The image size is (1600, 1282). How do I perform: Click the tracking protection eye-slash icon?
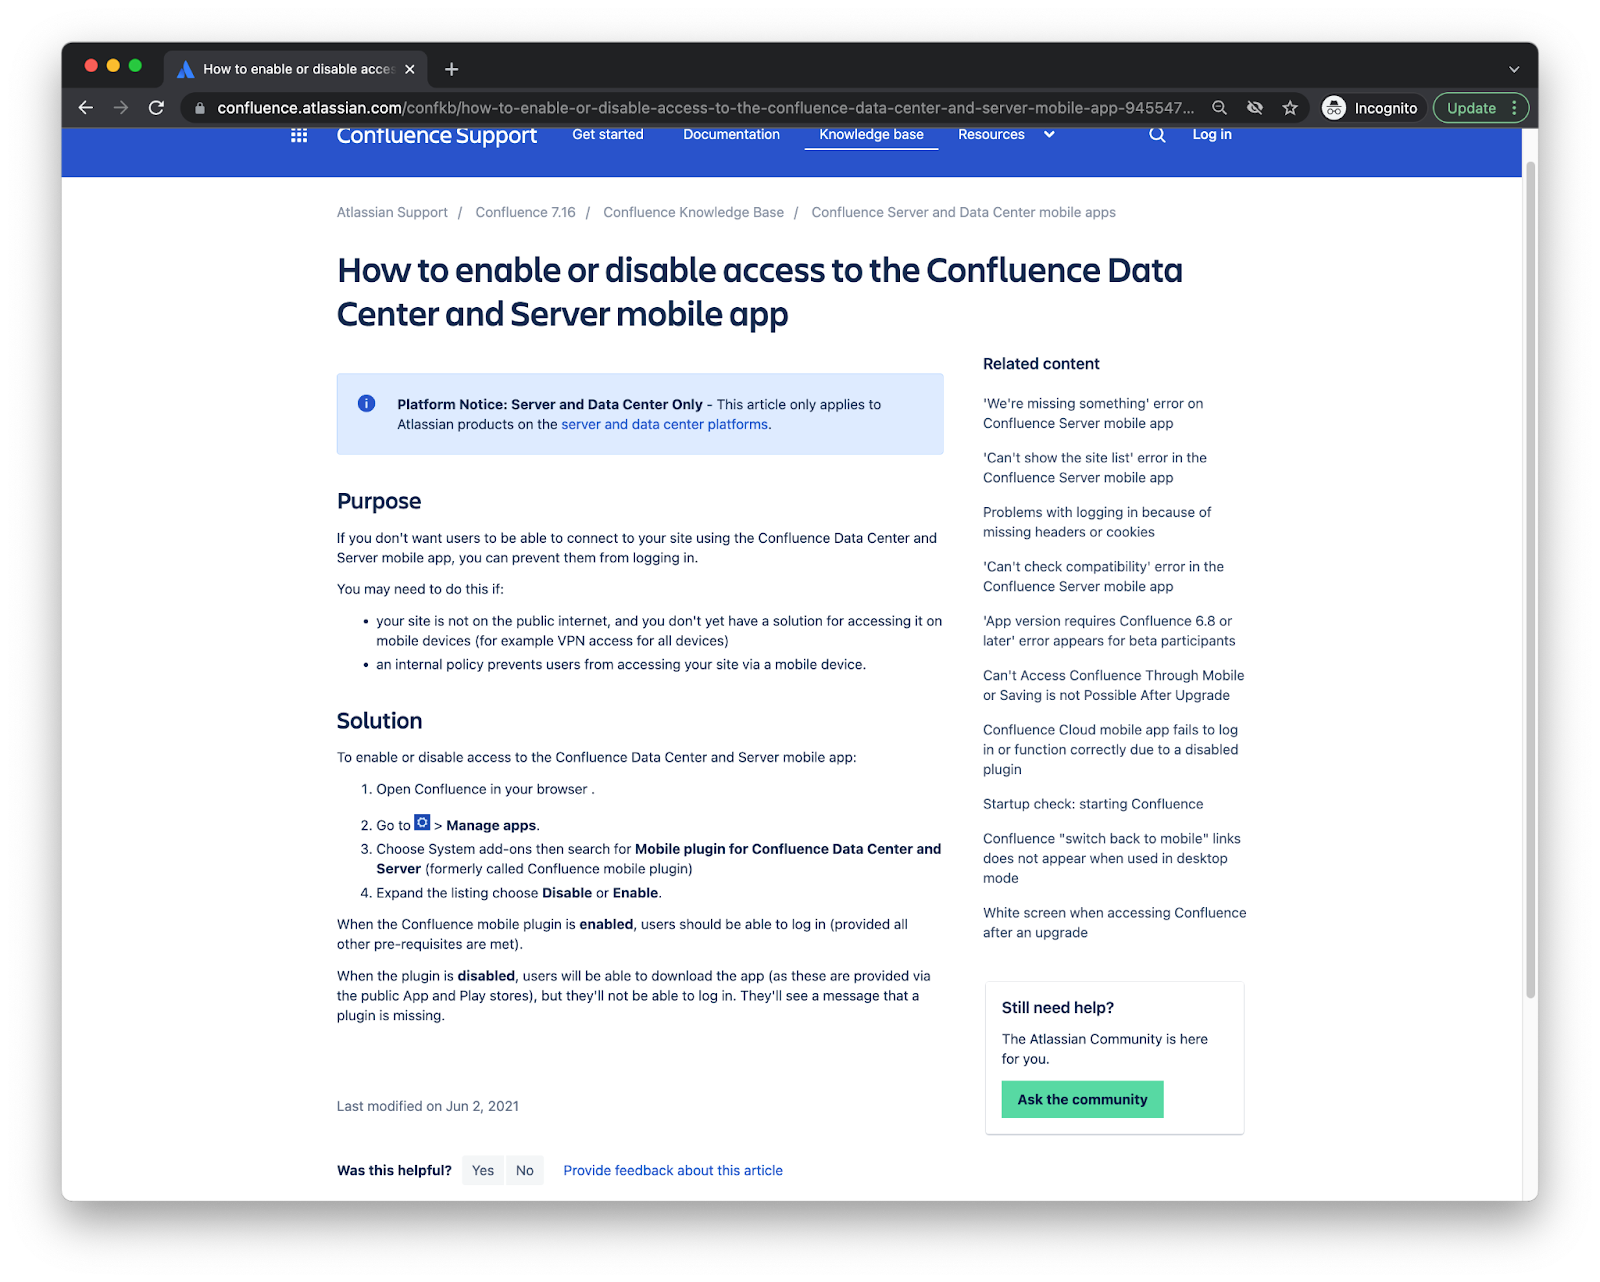coord(1254,108)
